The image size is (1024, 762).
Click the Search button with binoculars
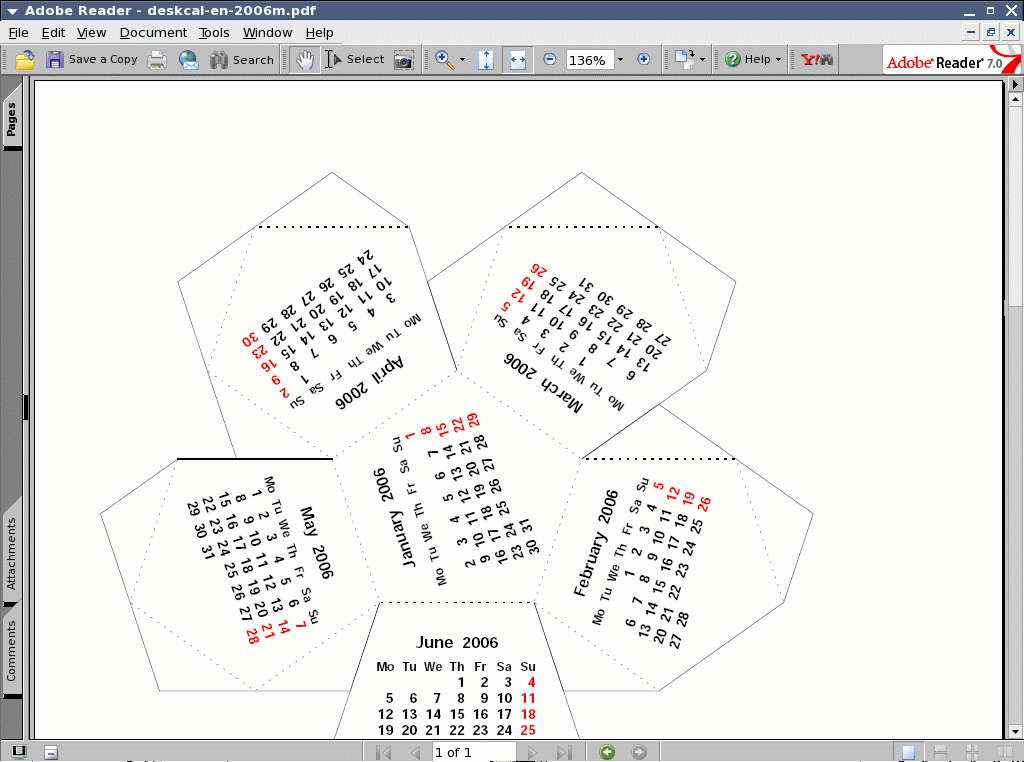point(242,60)
